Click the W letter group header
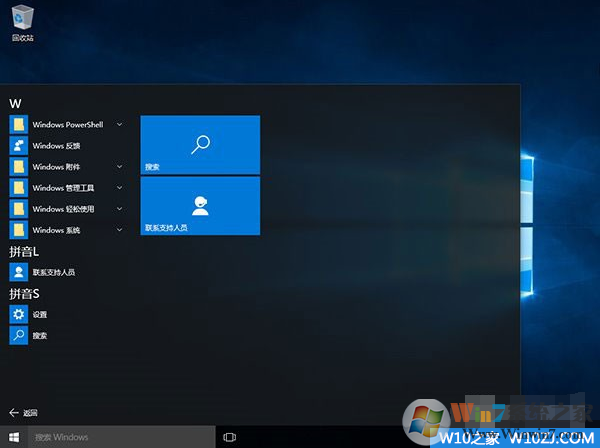The width and height of the screenshot is (600, 448). [16, 104]
